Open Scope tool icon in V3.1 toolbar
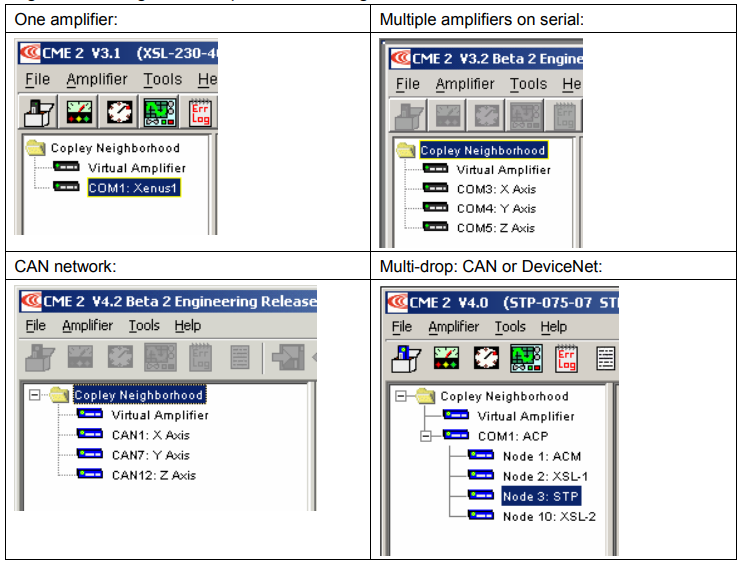Screen dimensions: 741x564 pos(160,113)
